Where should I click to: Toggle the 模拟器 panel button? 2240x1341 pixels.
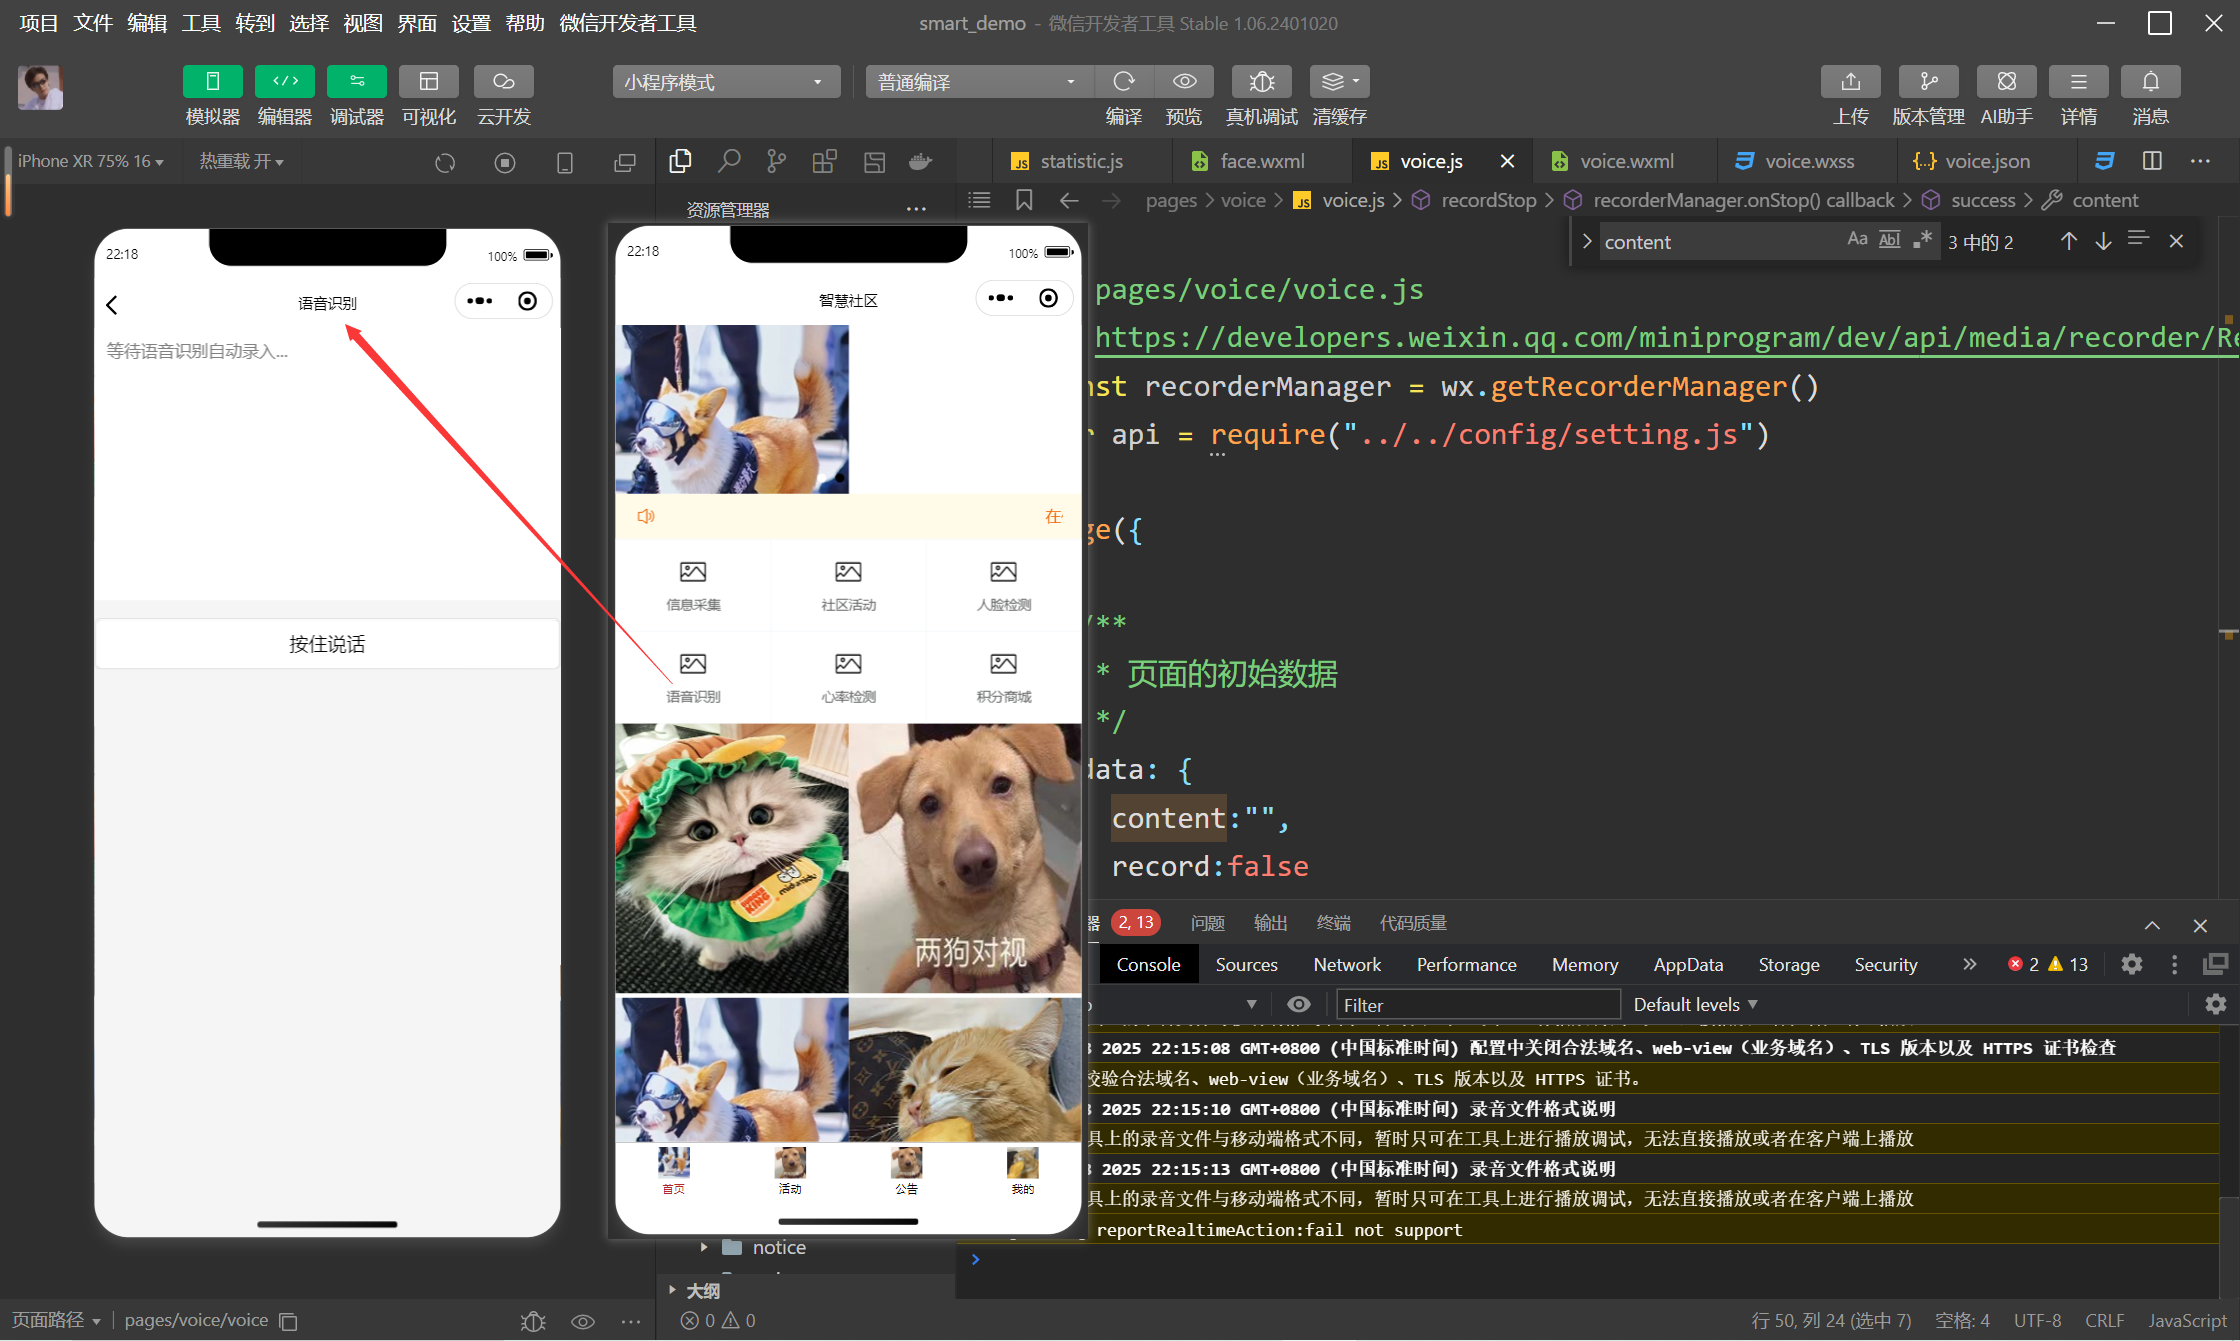point(212,82)
